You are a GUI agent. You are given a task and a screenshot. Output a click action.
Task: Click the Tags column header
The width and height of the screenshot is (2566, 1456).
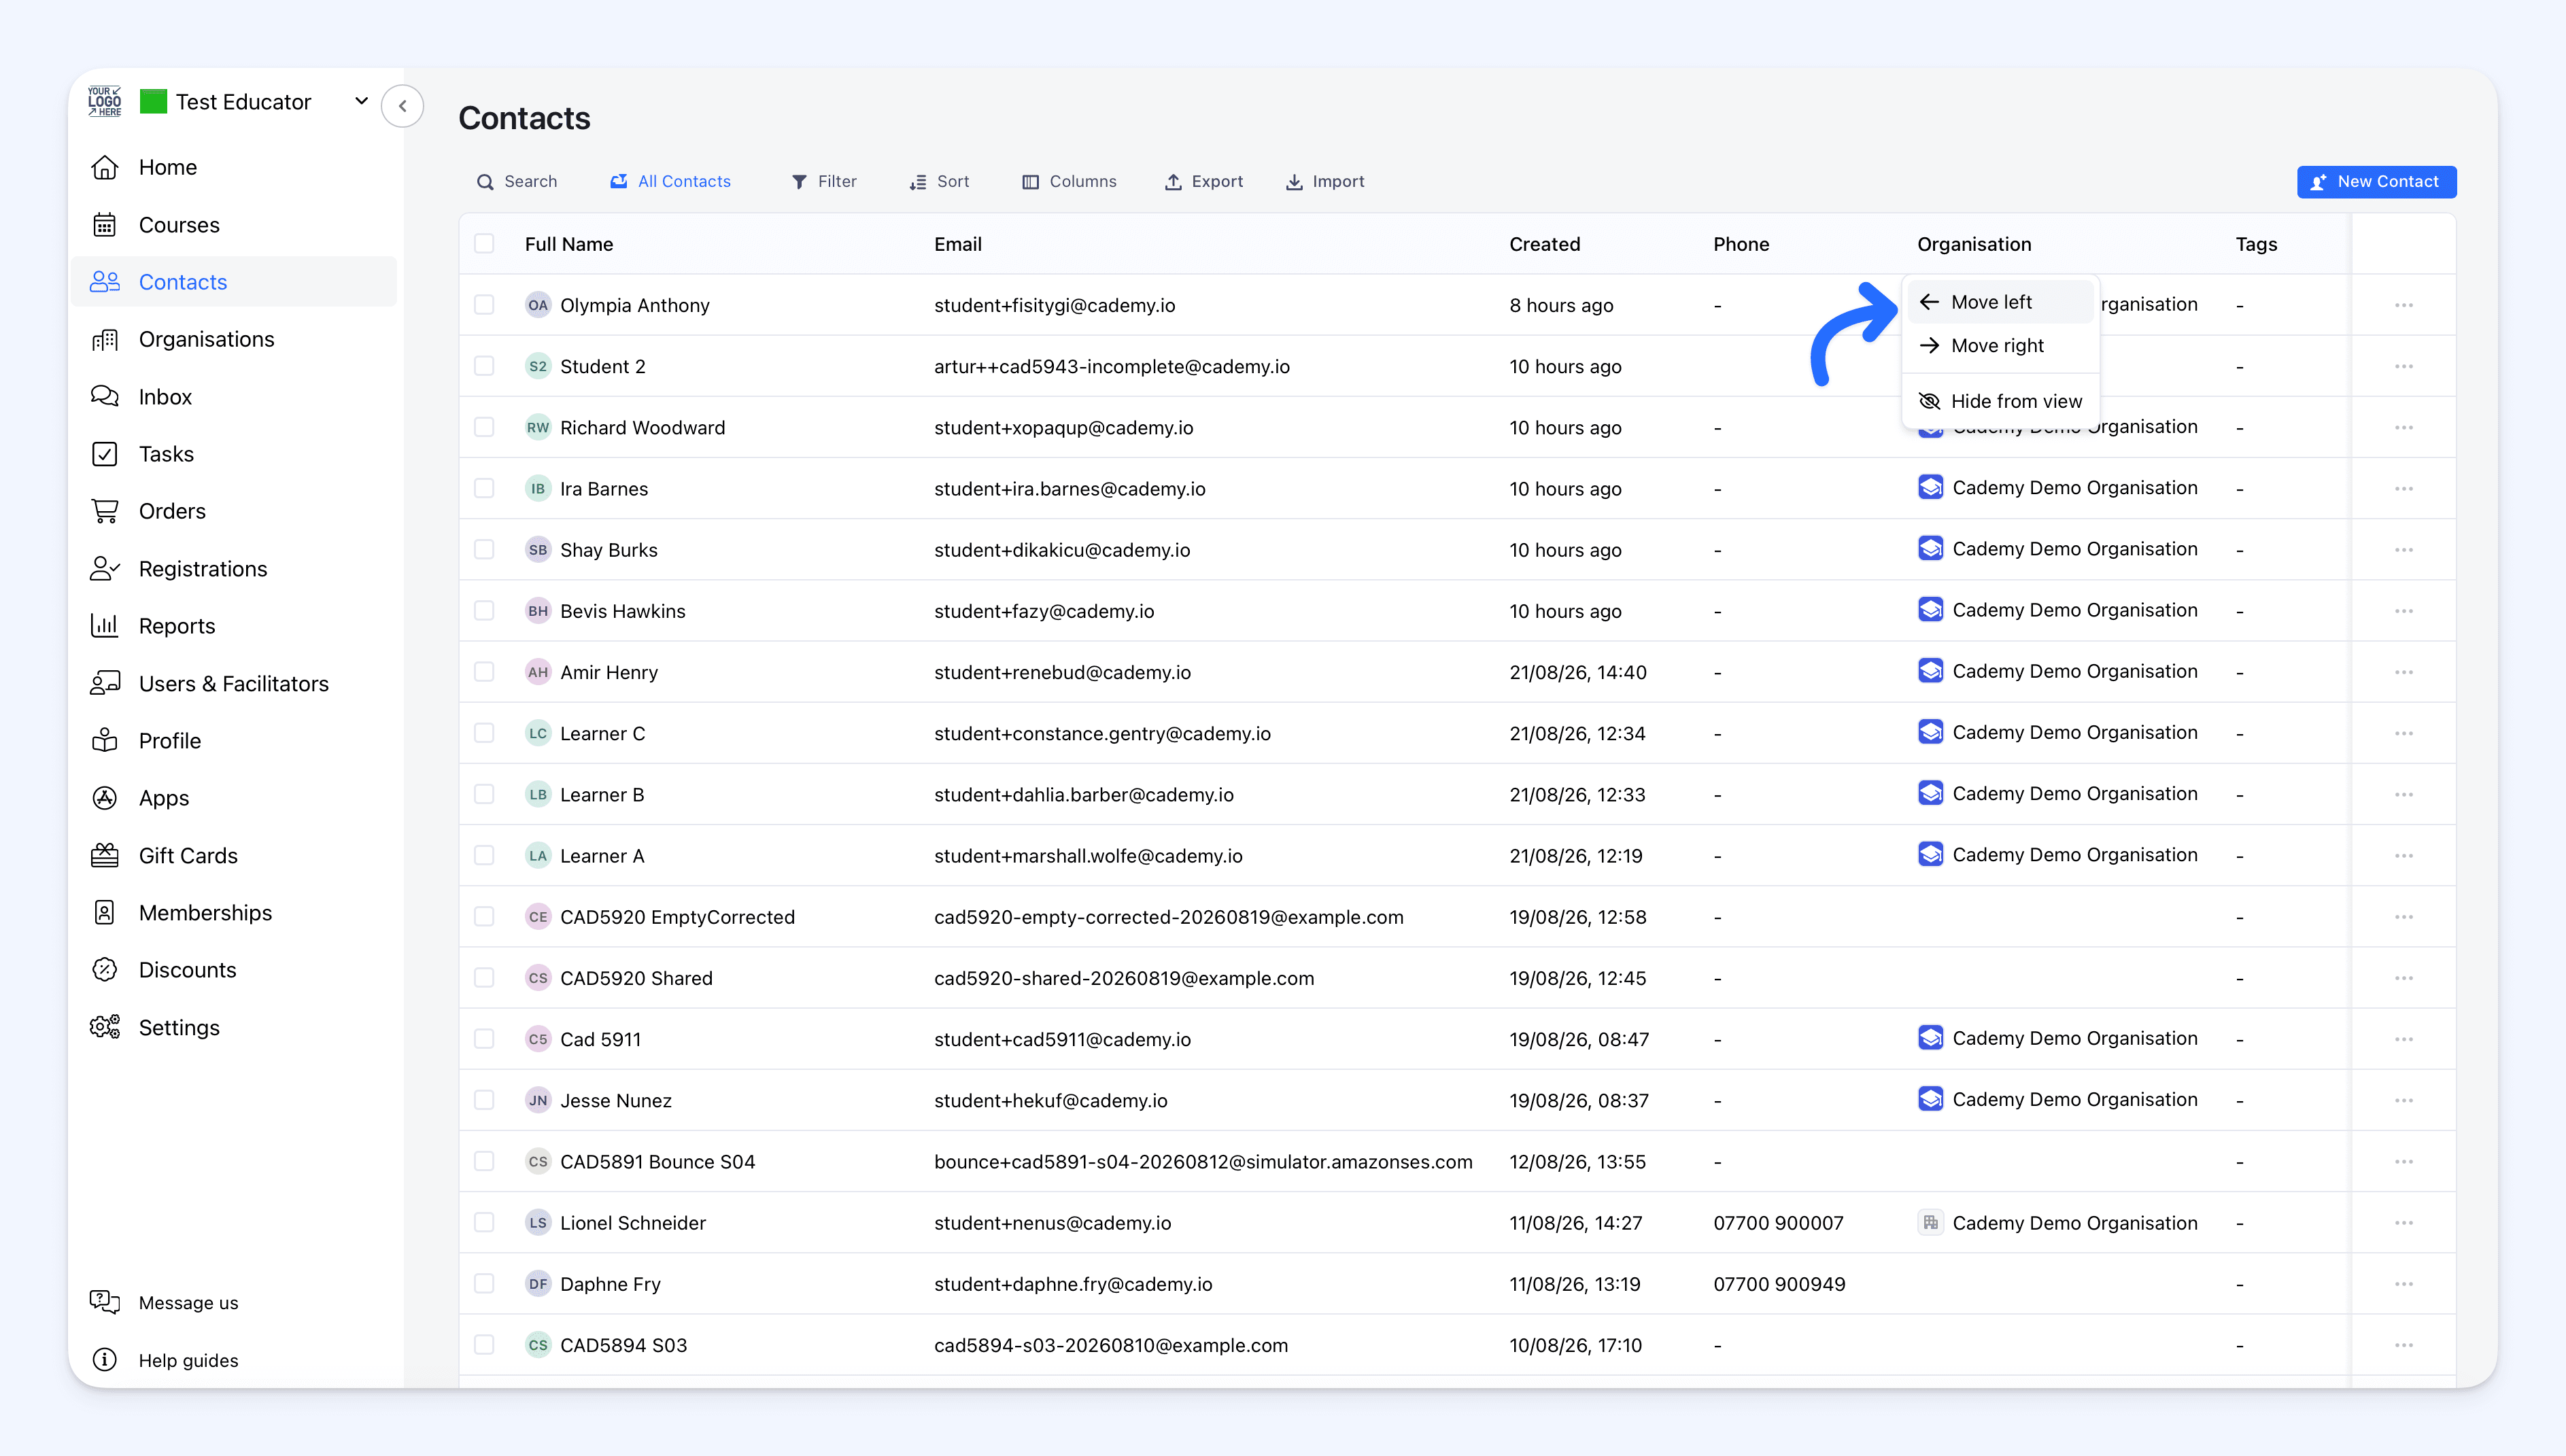pyautogui.click(x=2256, y=244)
